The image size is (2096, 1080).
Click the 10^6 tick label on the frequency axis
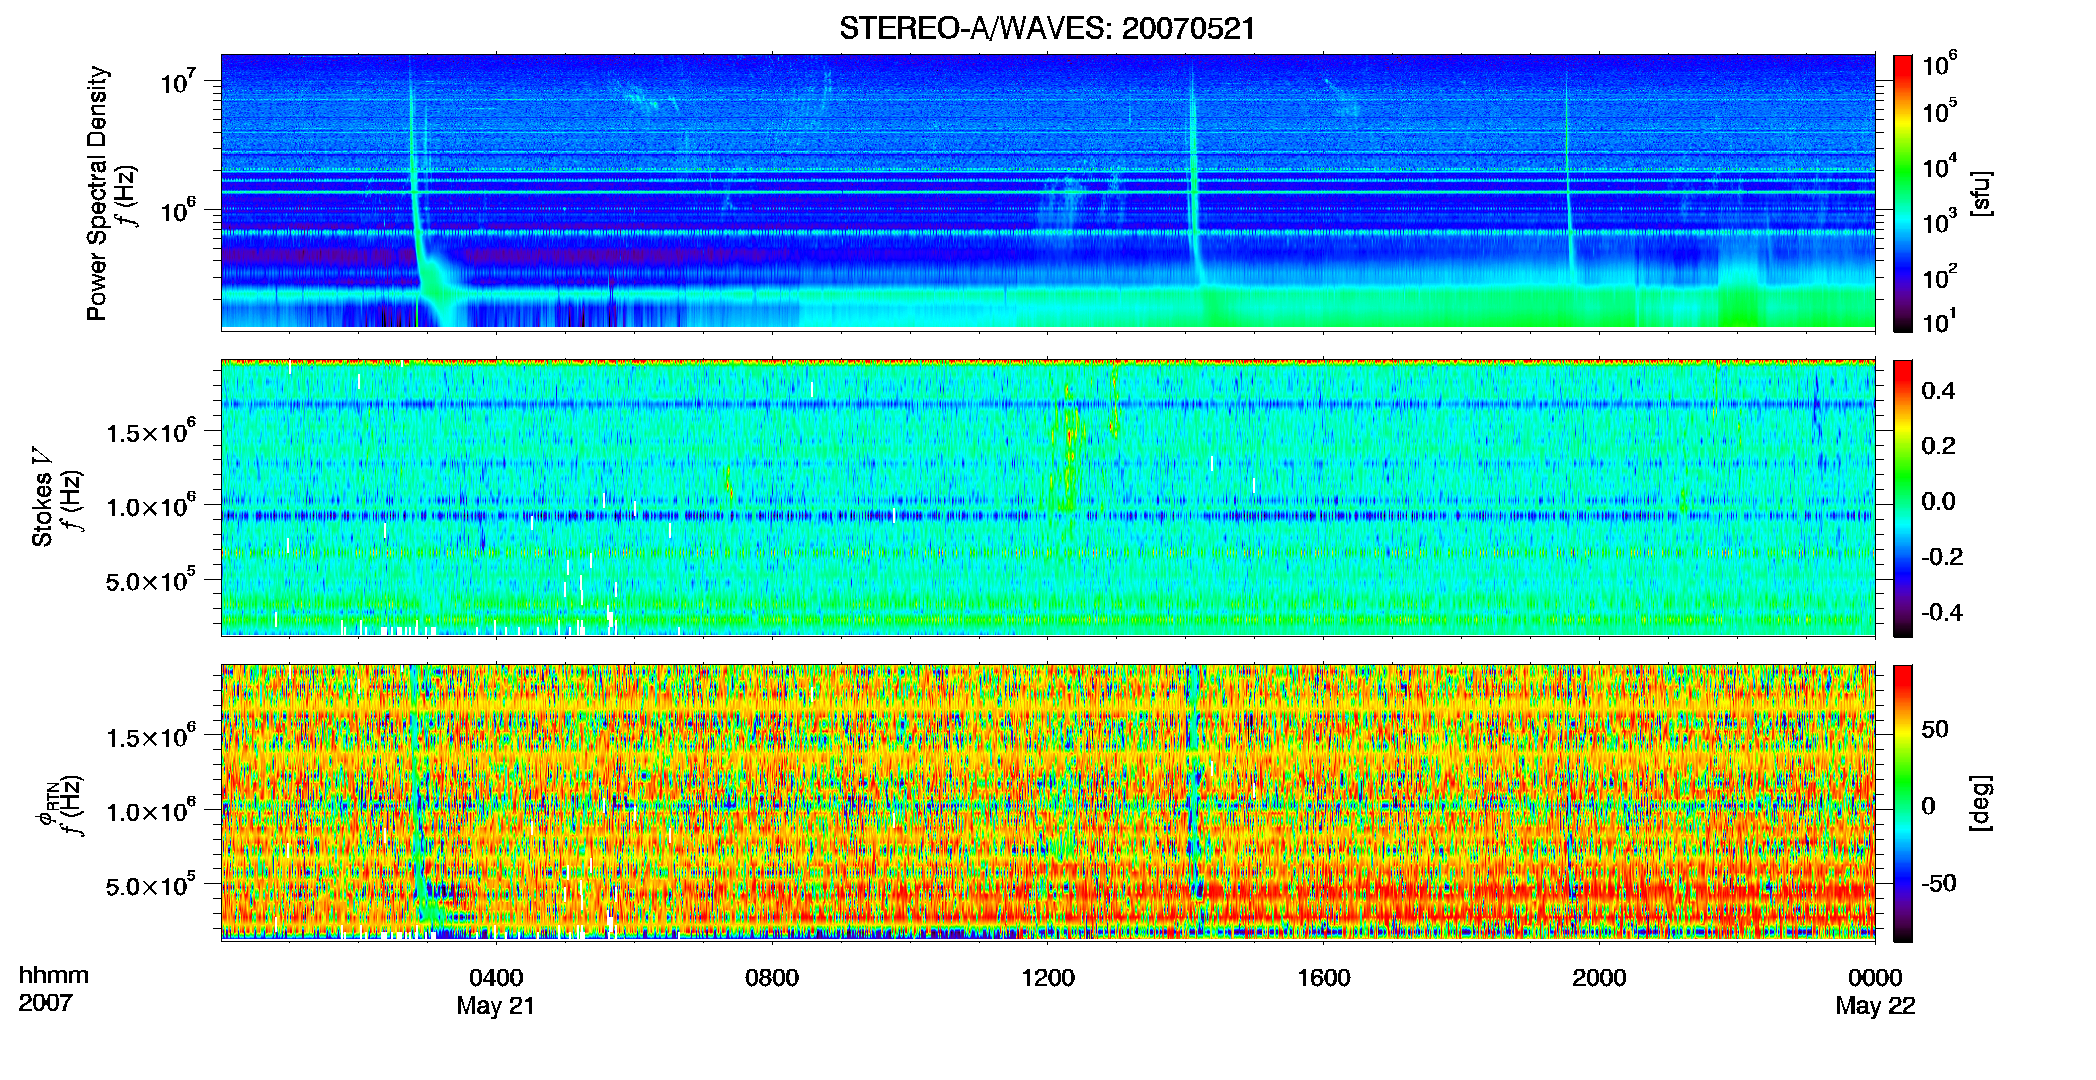(177, 210)
